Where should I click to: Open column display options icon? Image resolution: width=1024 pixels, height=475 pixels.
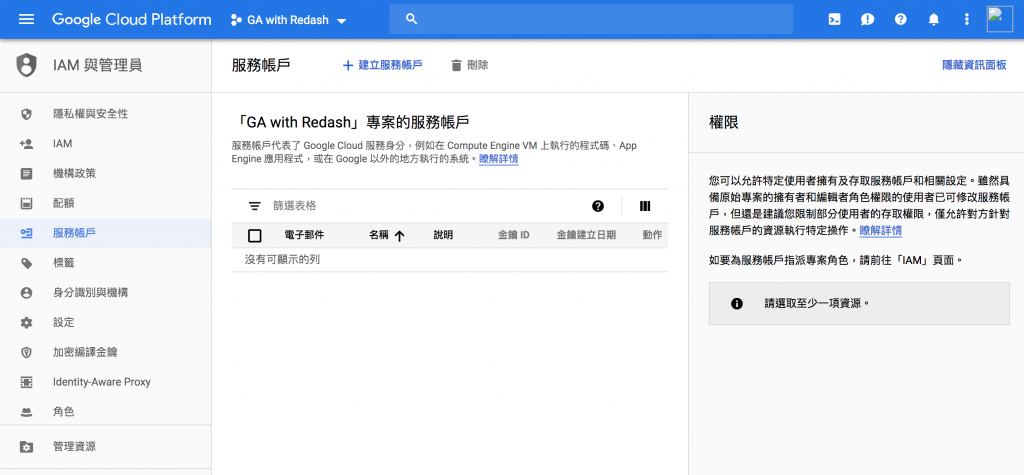(645, 206)
